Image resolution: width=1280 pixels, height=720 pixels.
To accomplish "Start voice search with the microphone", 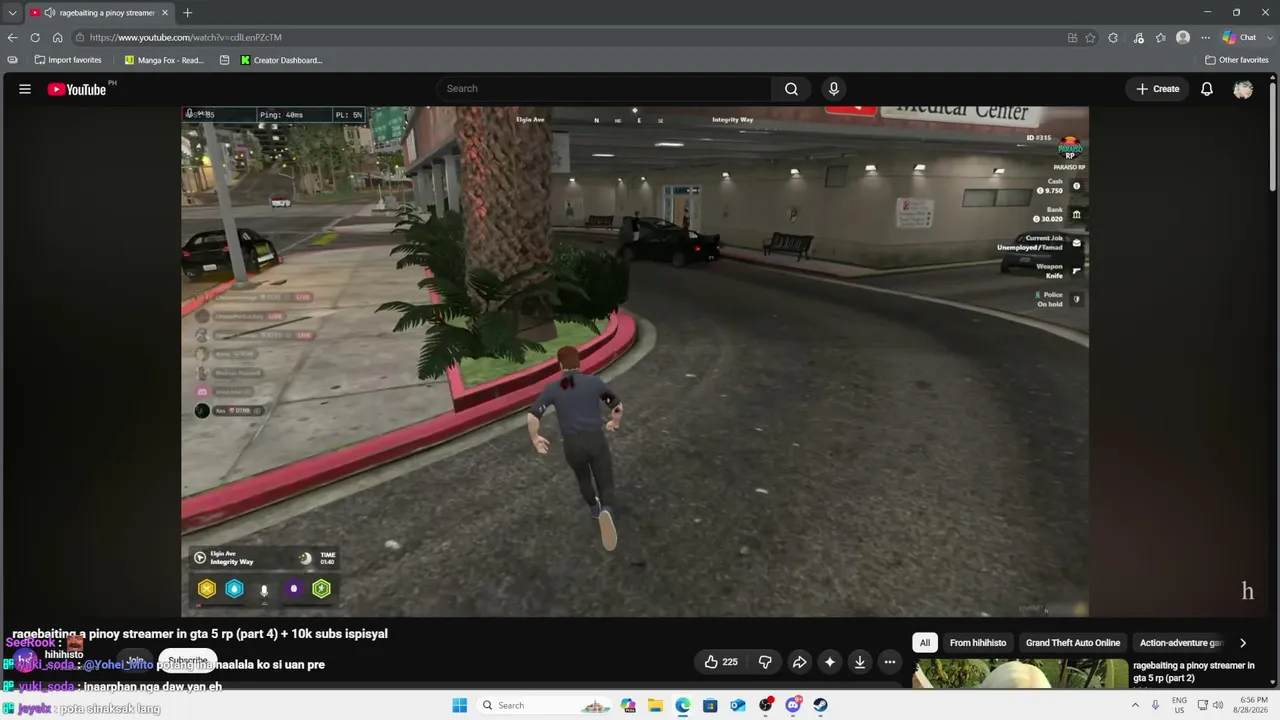I will tap(834, 89).
